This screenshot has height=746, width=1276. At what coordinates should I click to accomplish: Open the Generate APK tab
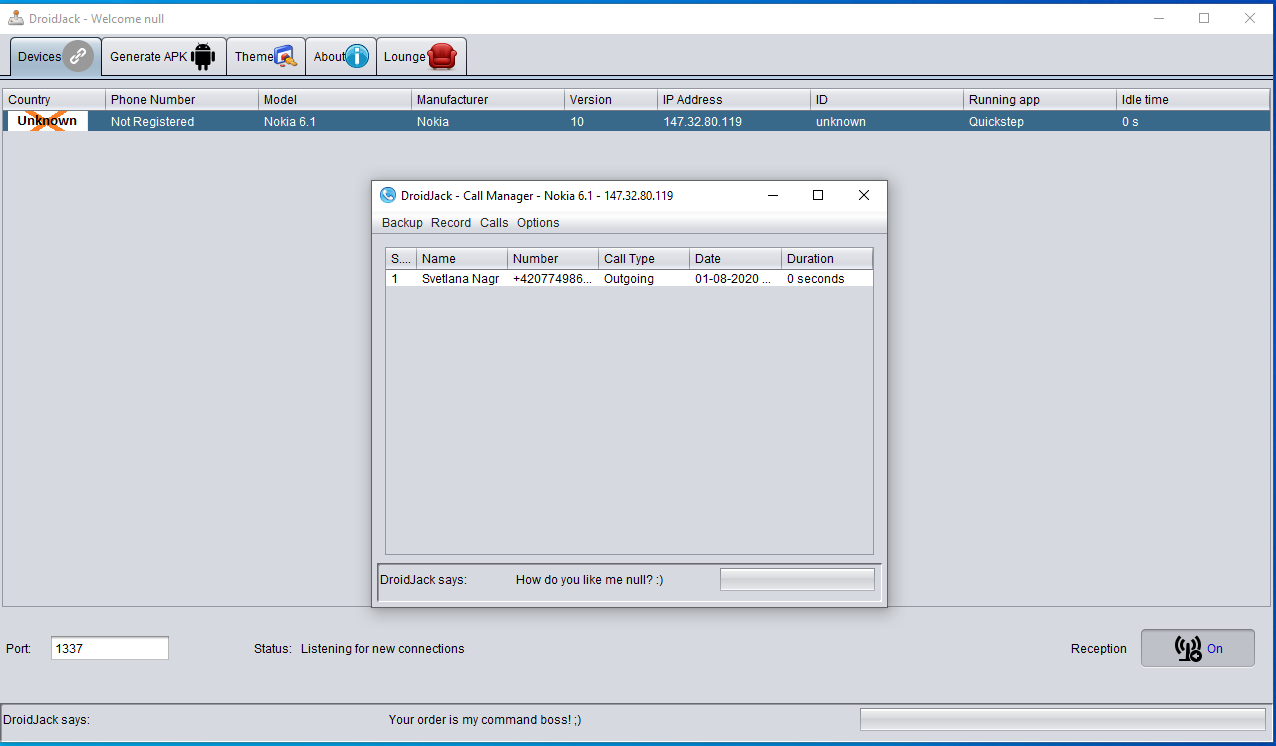click(164, 57)
